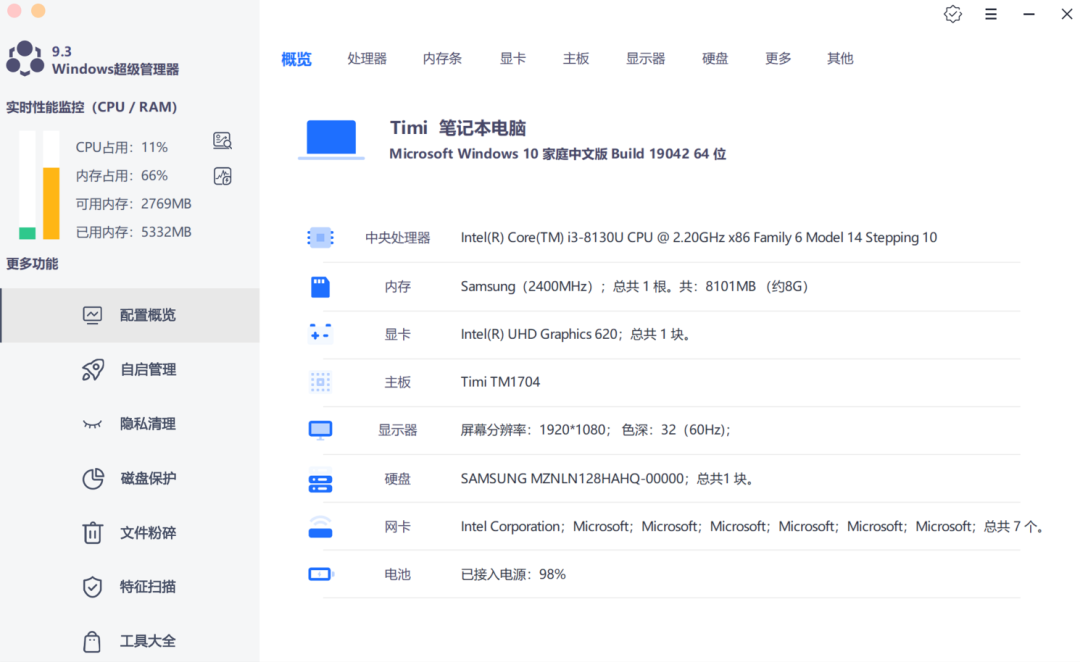1080x662 pixels.
Task: Click the 实时性能监控 (CPU / RAM) heading
Action: tap(92, 107)
